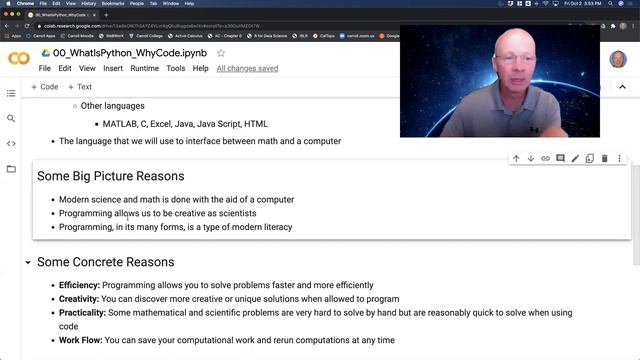Open the user account avatar
This screenshot has height=360, width=640.
618,59
